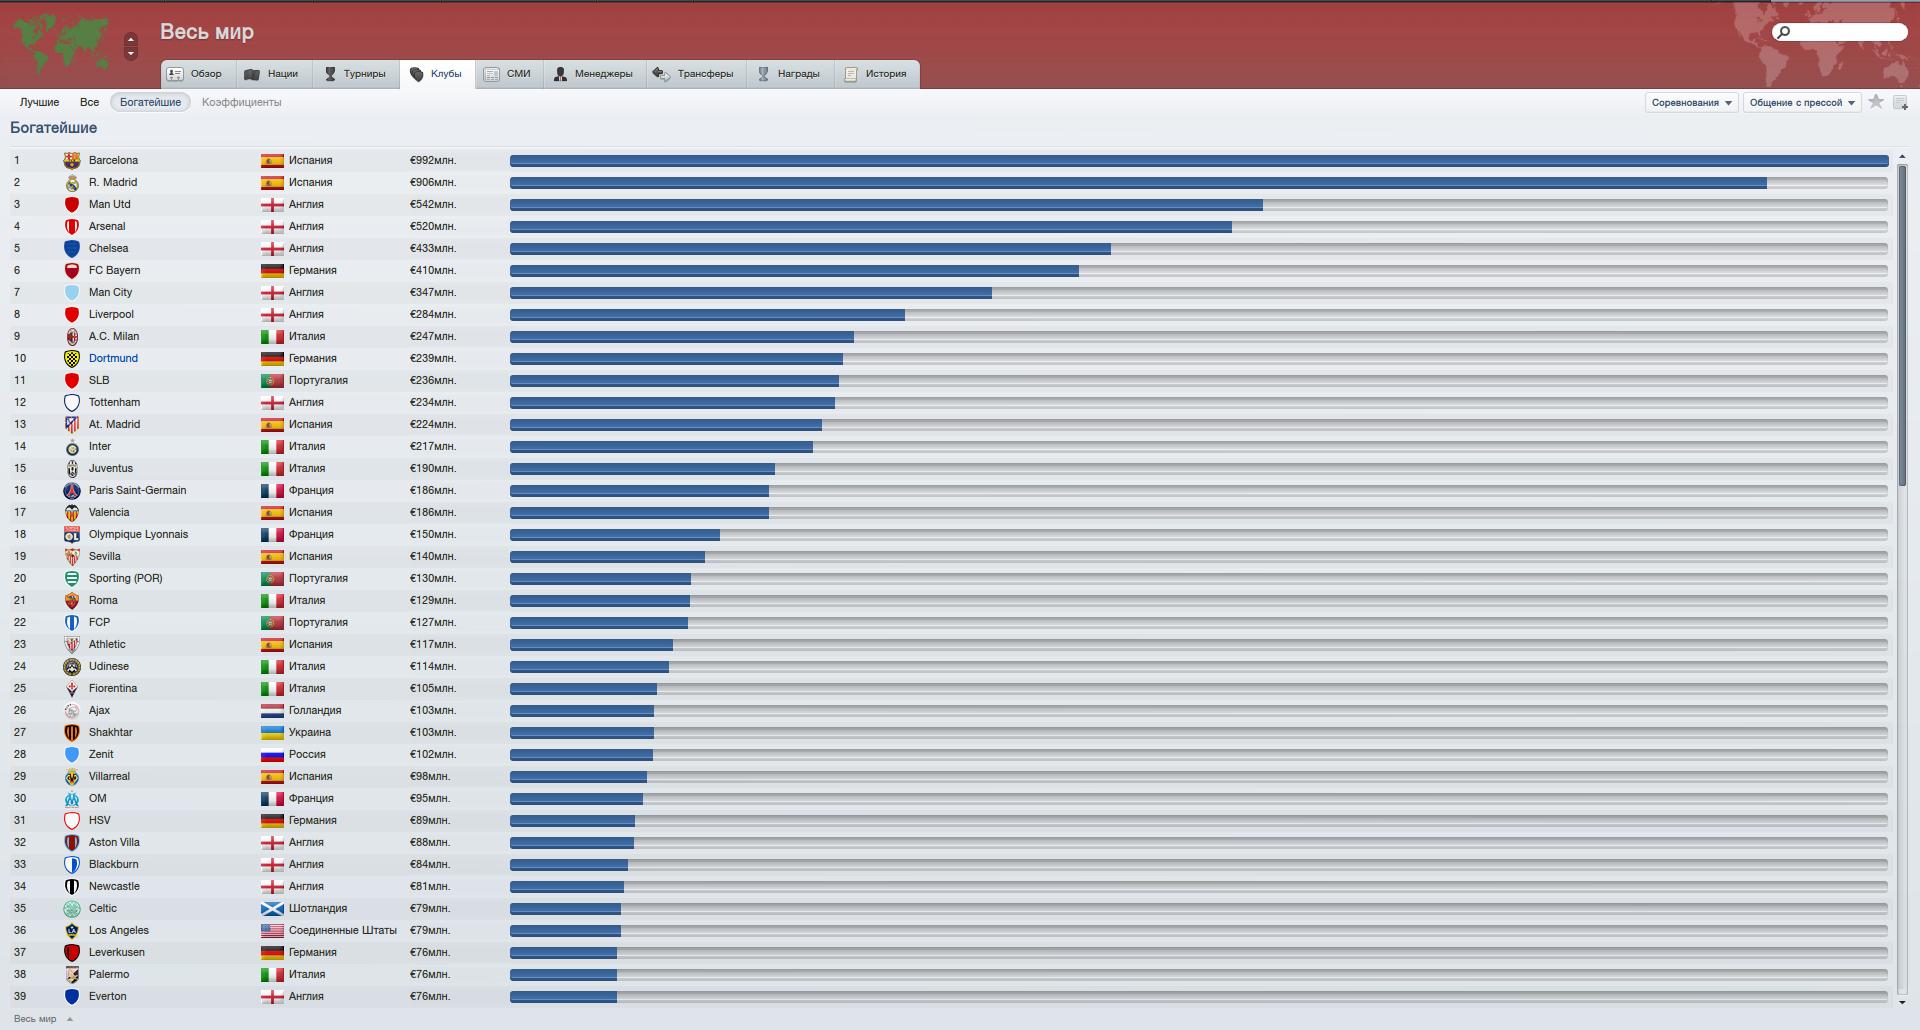Click the Roma club crest
Image resolution: width=1920 pixels, height=1030 pixels.
pos(72,600)
